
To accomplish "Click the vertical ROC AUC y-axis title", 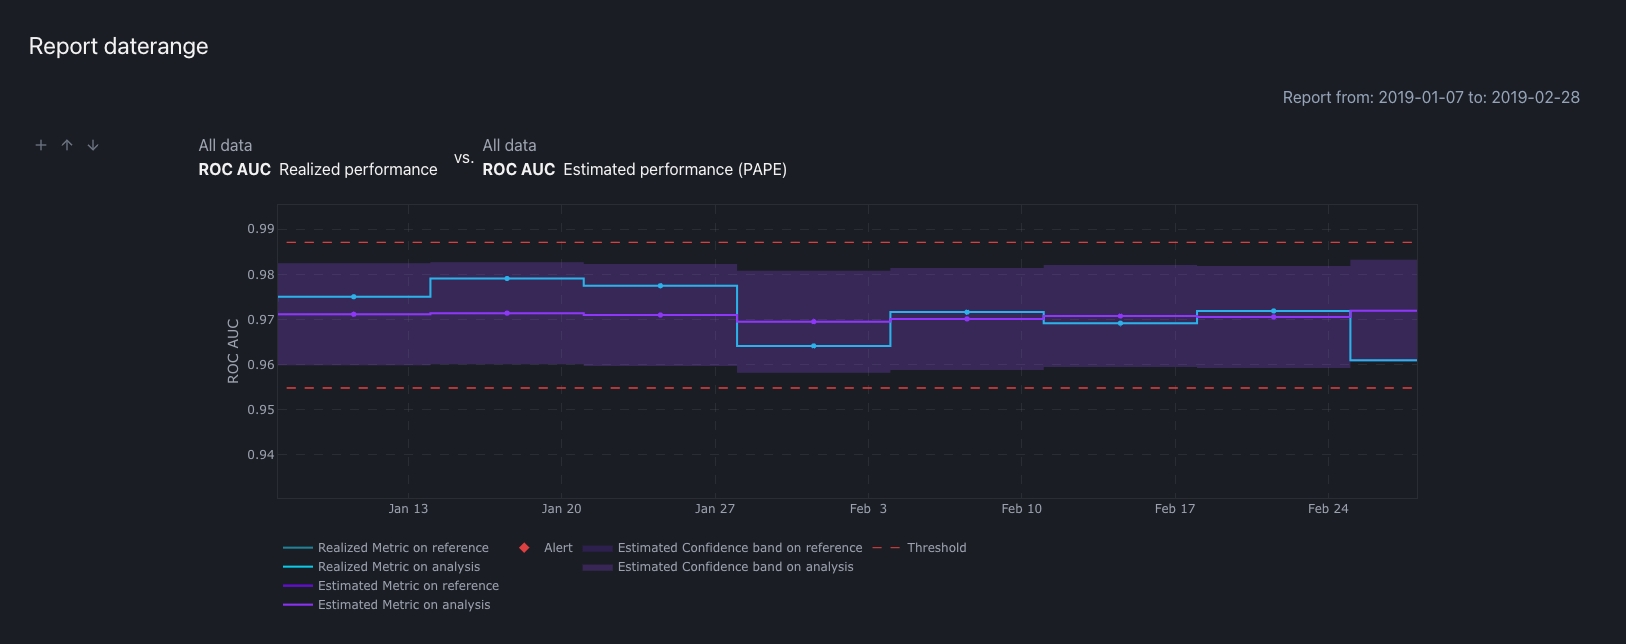I will click(233, 351).
